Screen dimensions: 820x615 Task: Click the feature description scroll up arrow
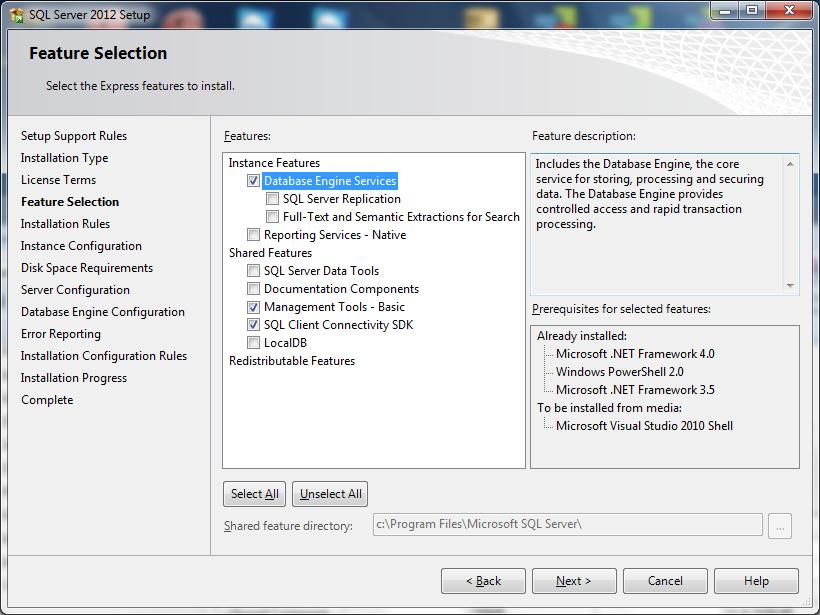pos(790,164)
